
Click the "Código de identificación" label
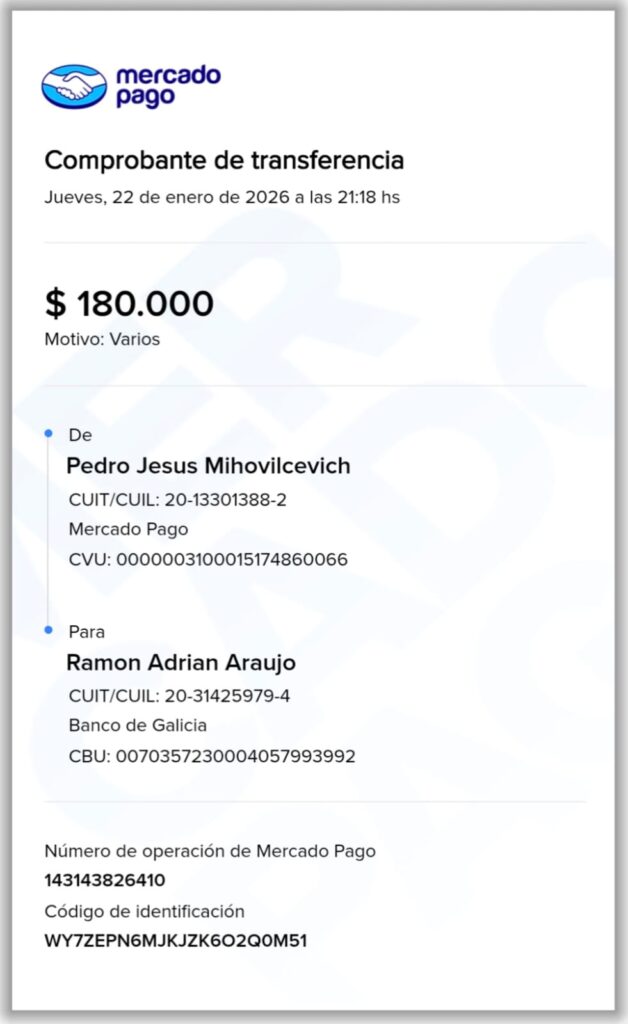144,911
